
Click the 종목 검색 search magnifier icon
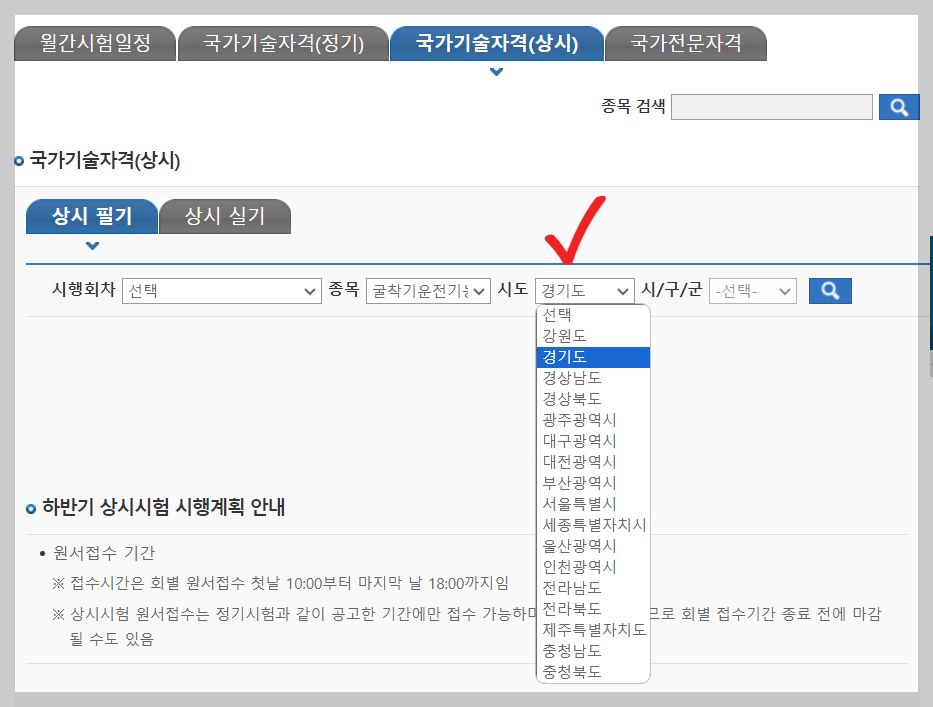[x=899, y=107]
